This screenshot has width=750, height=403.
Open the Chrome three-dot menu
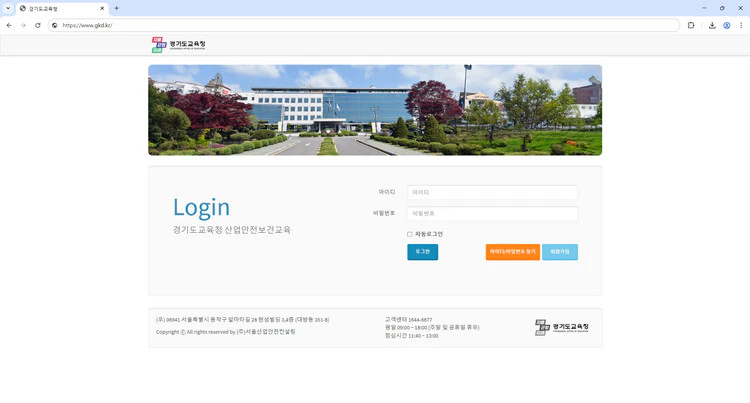[741, 25]
